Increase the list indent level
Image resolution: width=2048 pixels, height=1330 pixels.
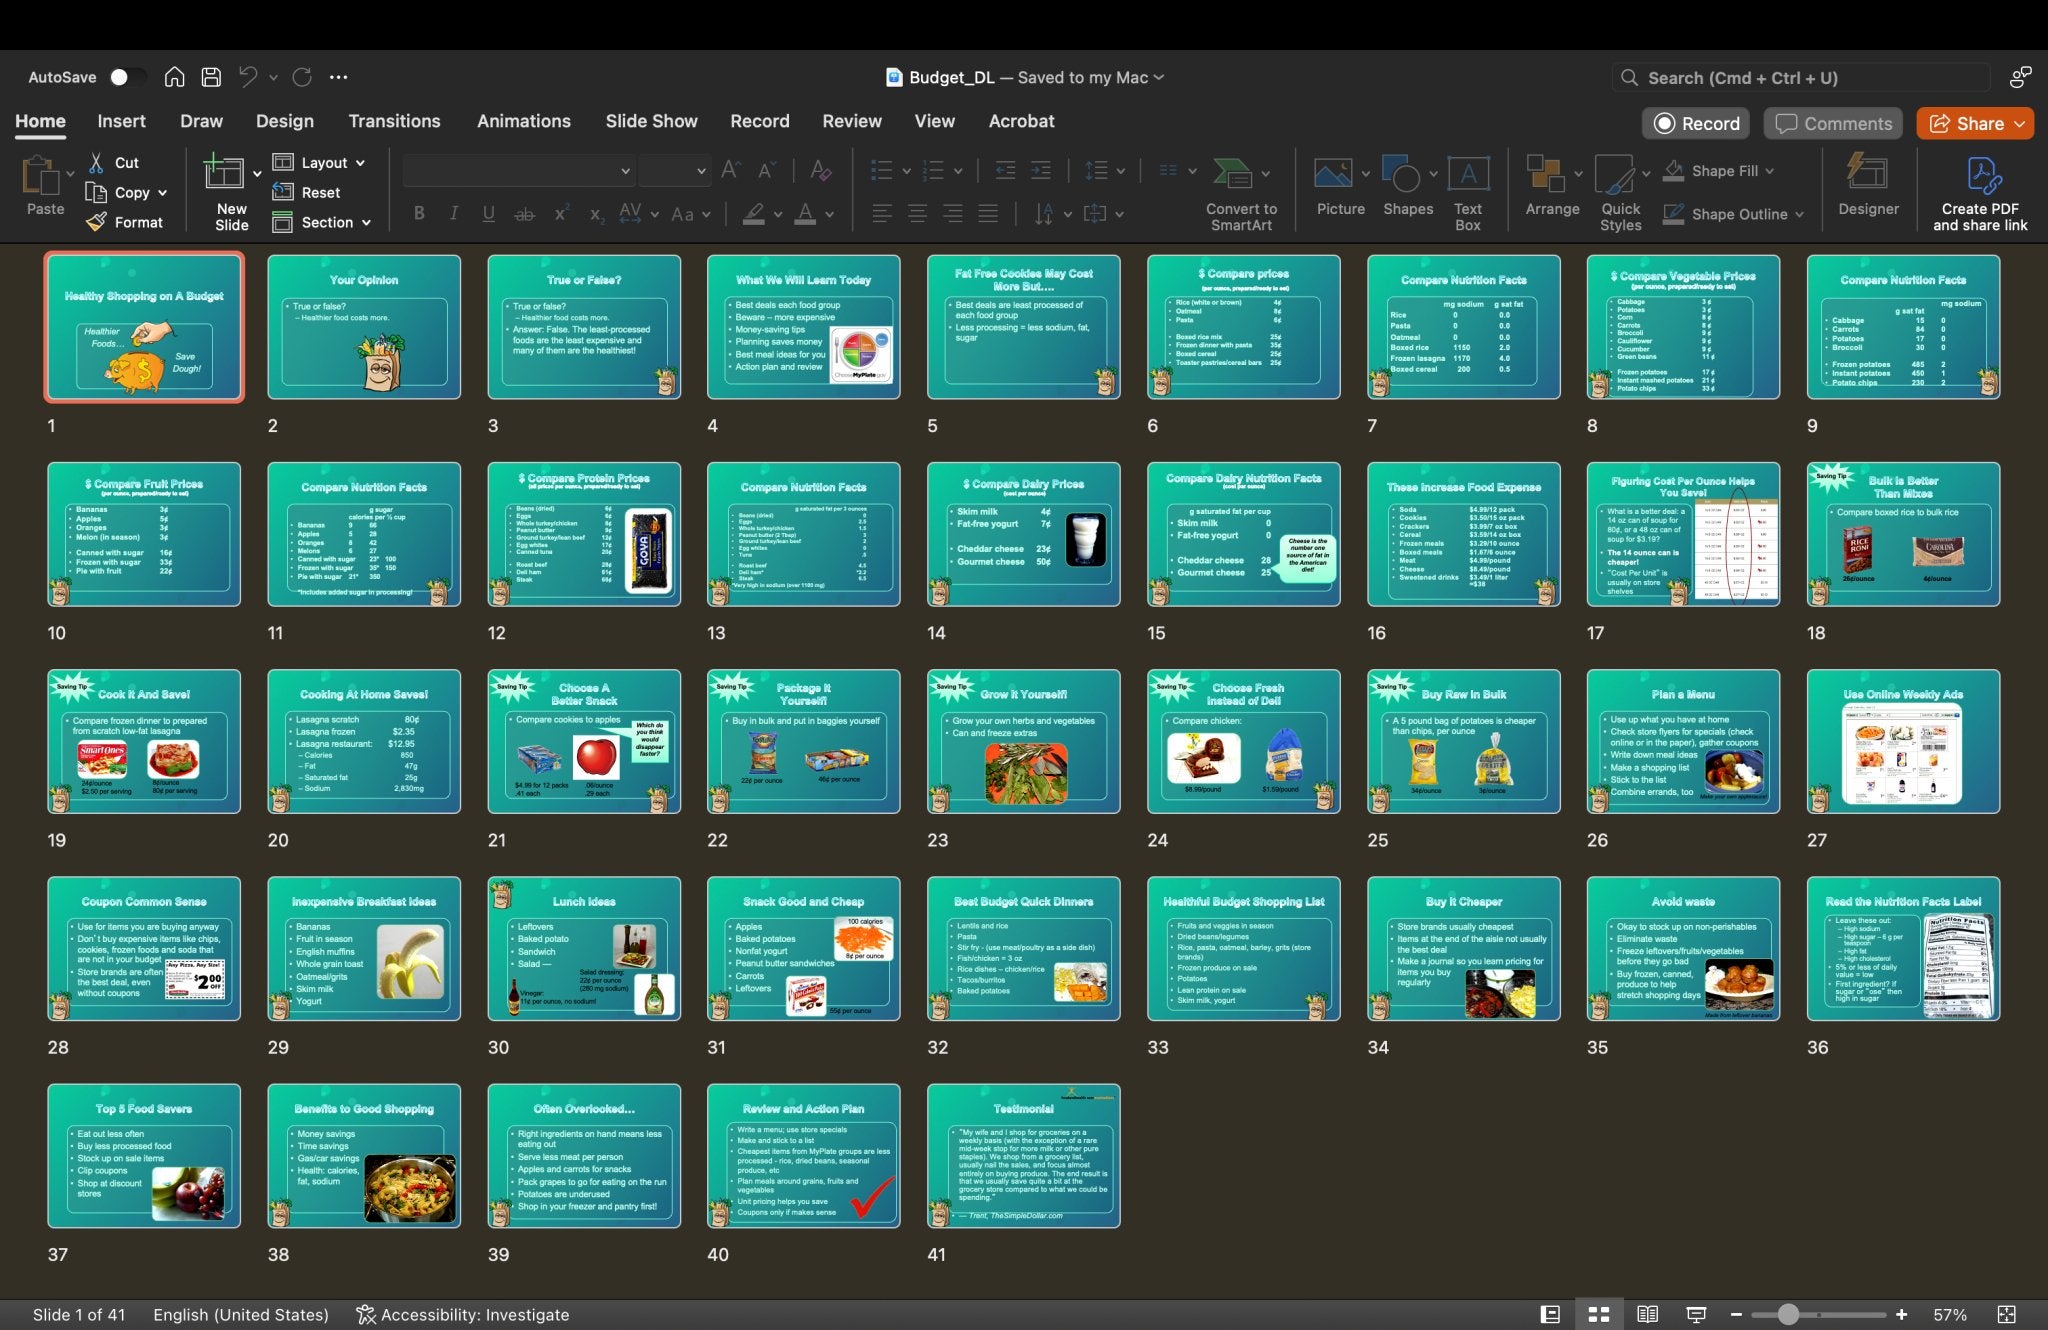[1041, 170]
